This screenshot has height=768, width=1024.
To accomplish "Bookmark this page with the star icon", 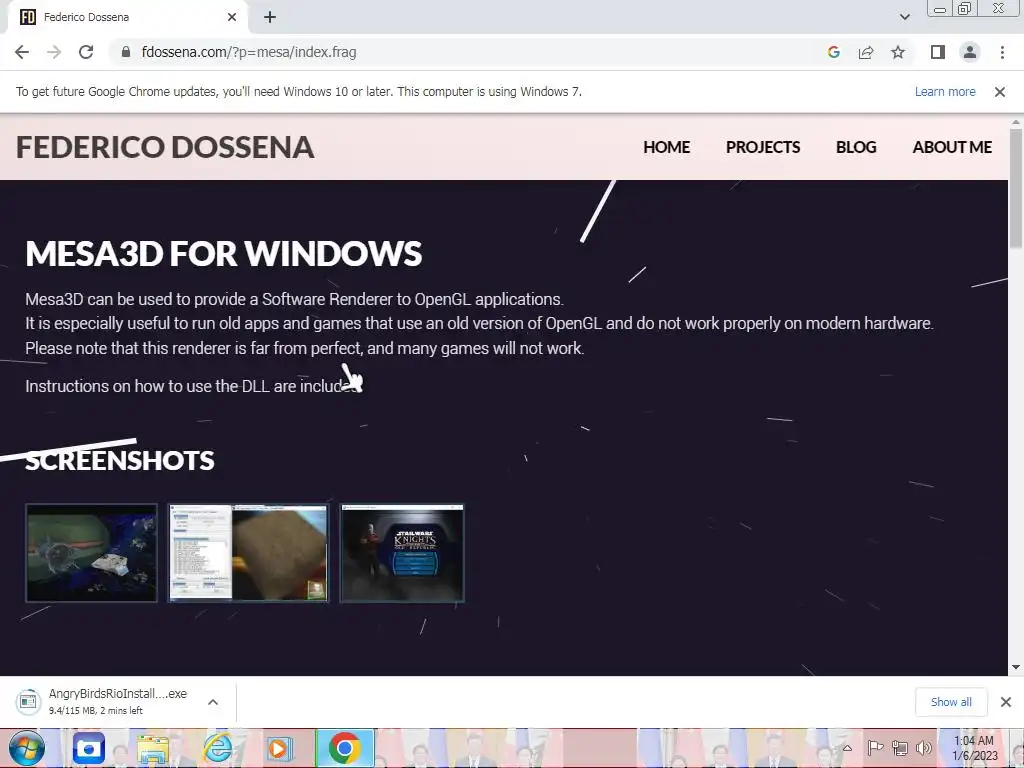I will 898,52.
